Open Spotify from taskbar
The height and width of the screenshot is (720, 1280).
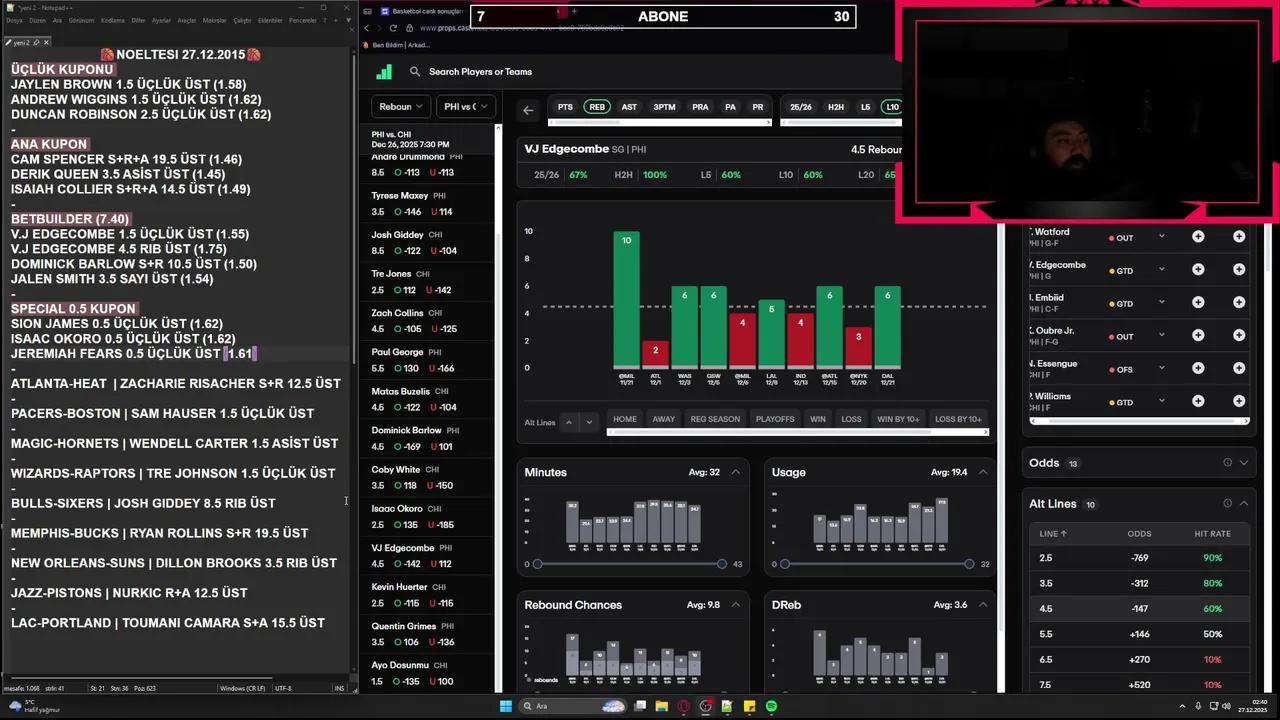pos(772,706)
